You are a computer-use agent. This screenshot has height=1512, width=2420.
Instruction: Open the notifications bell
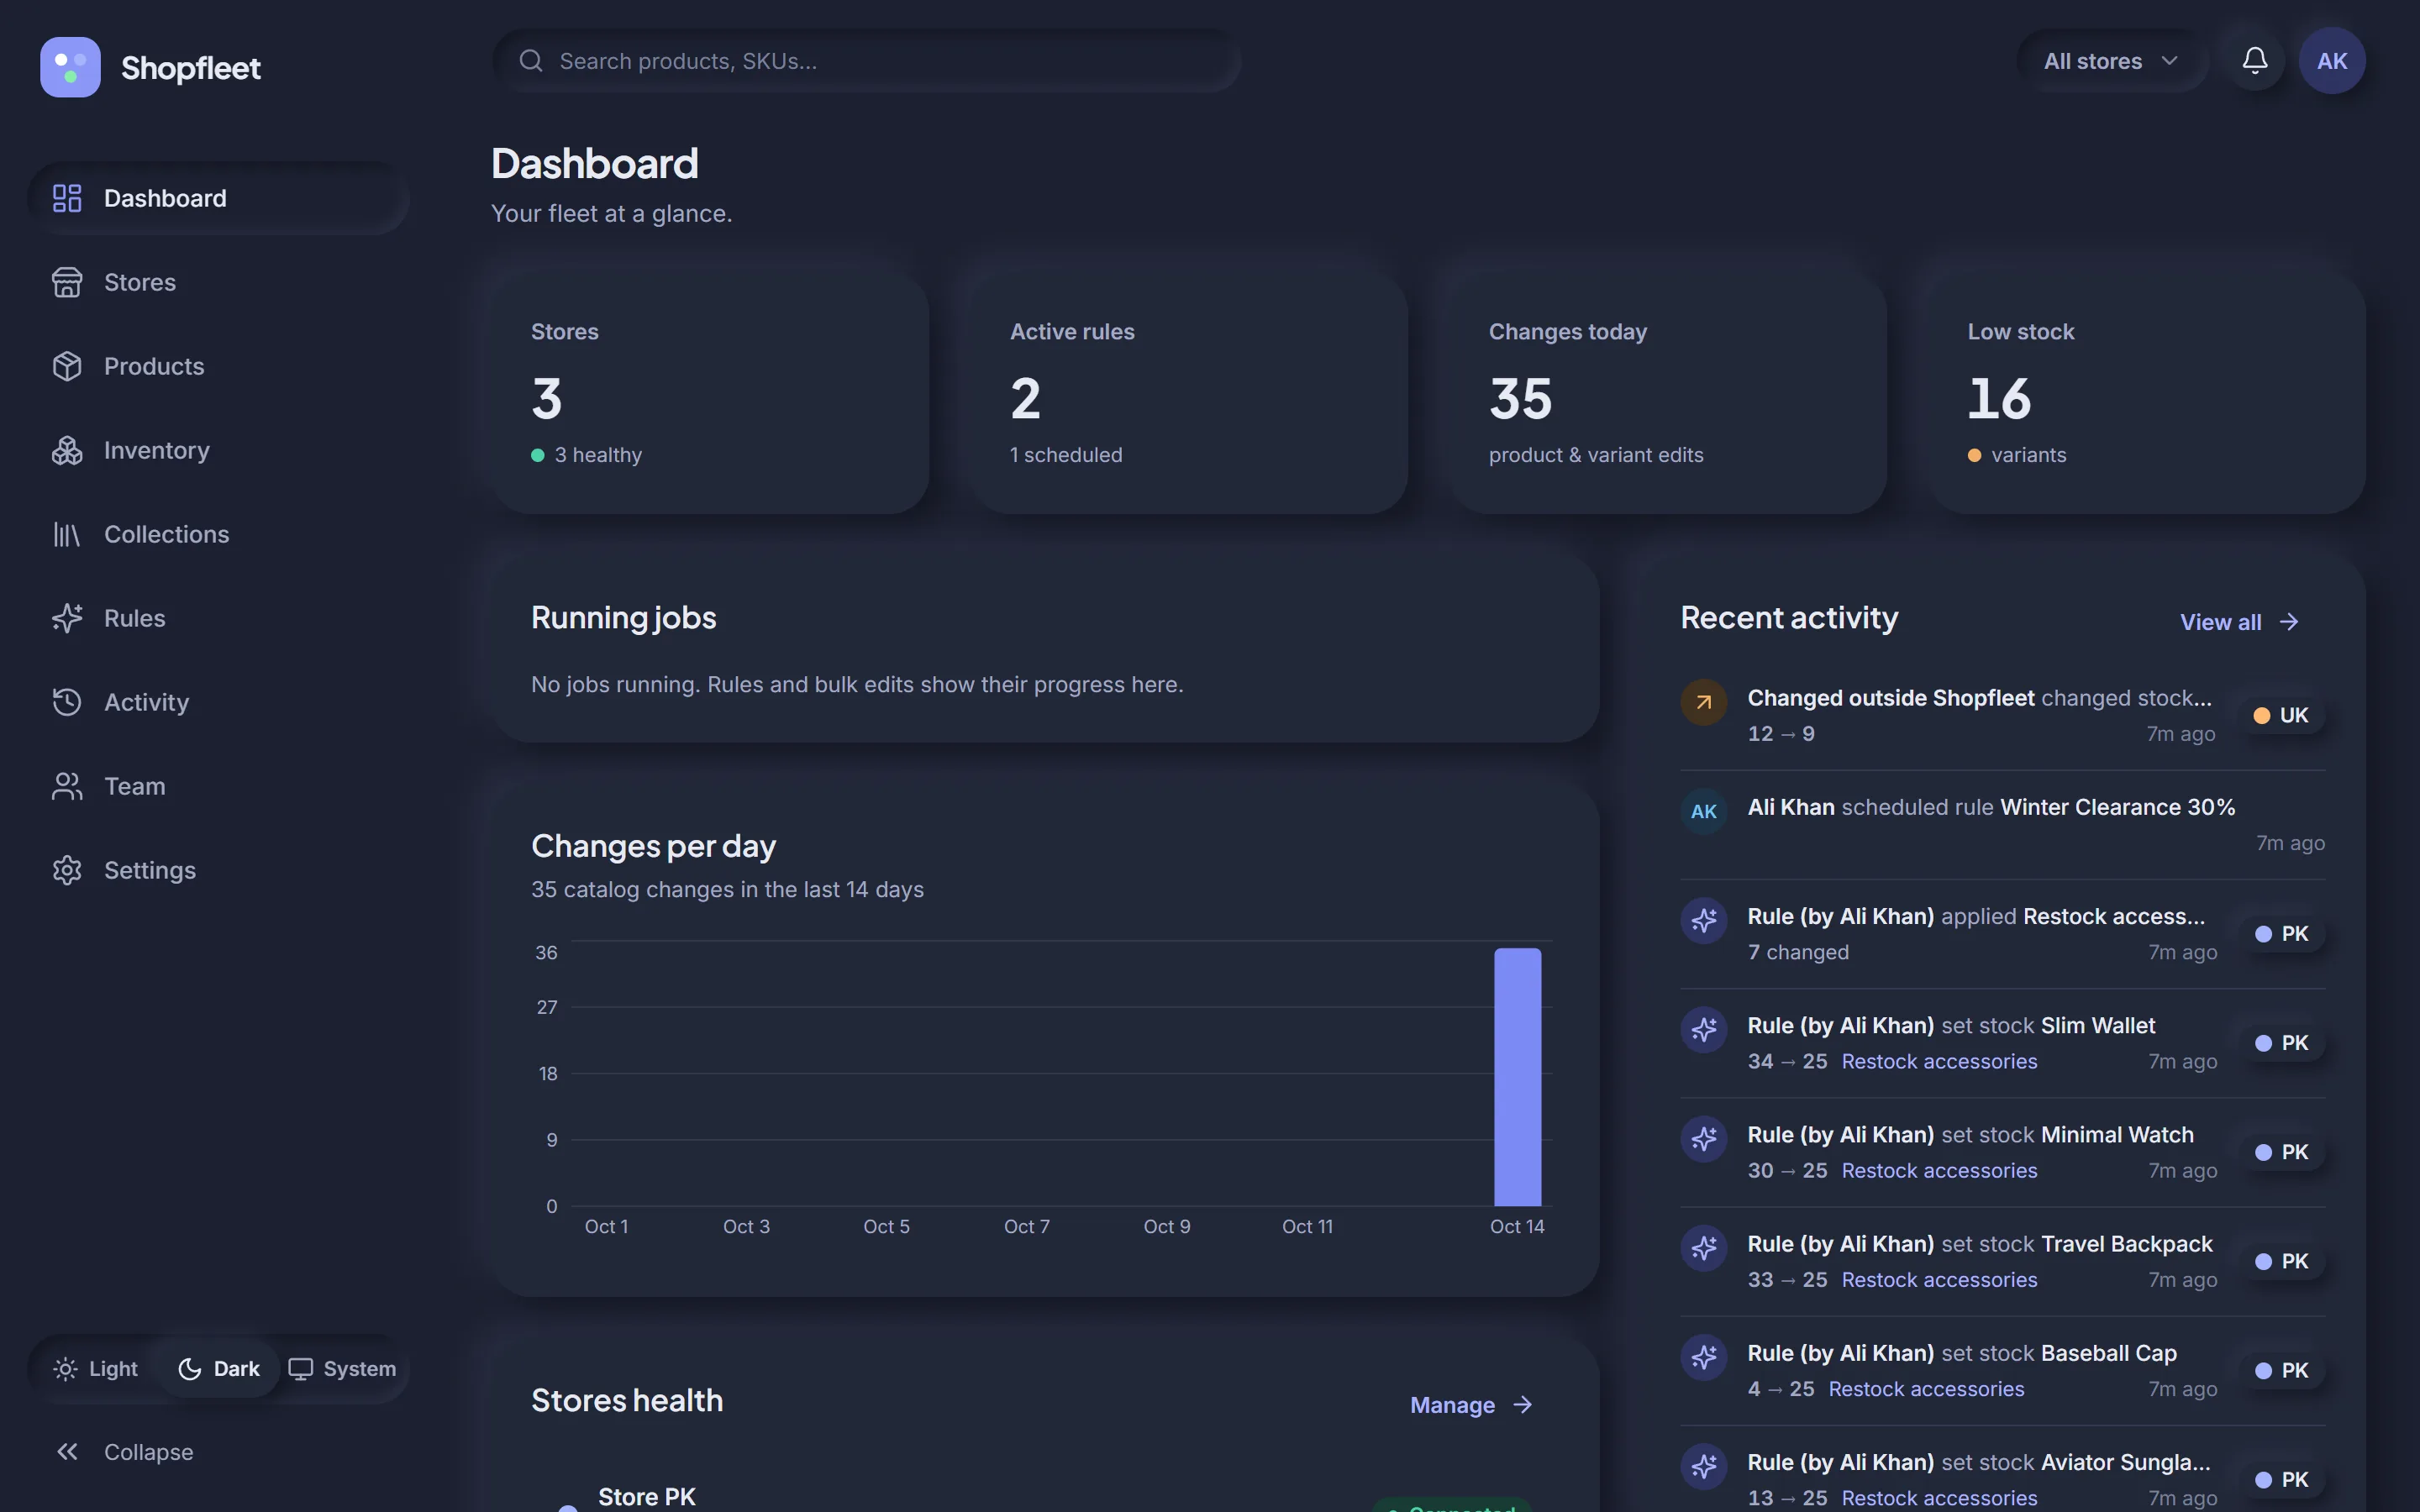(x=2254, y=61)
